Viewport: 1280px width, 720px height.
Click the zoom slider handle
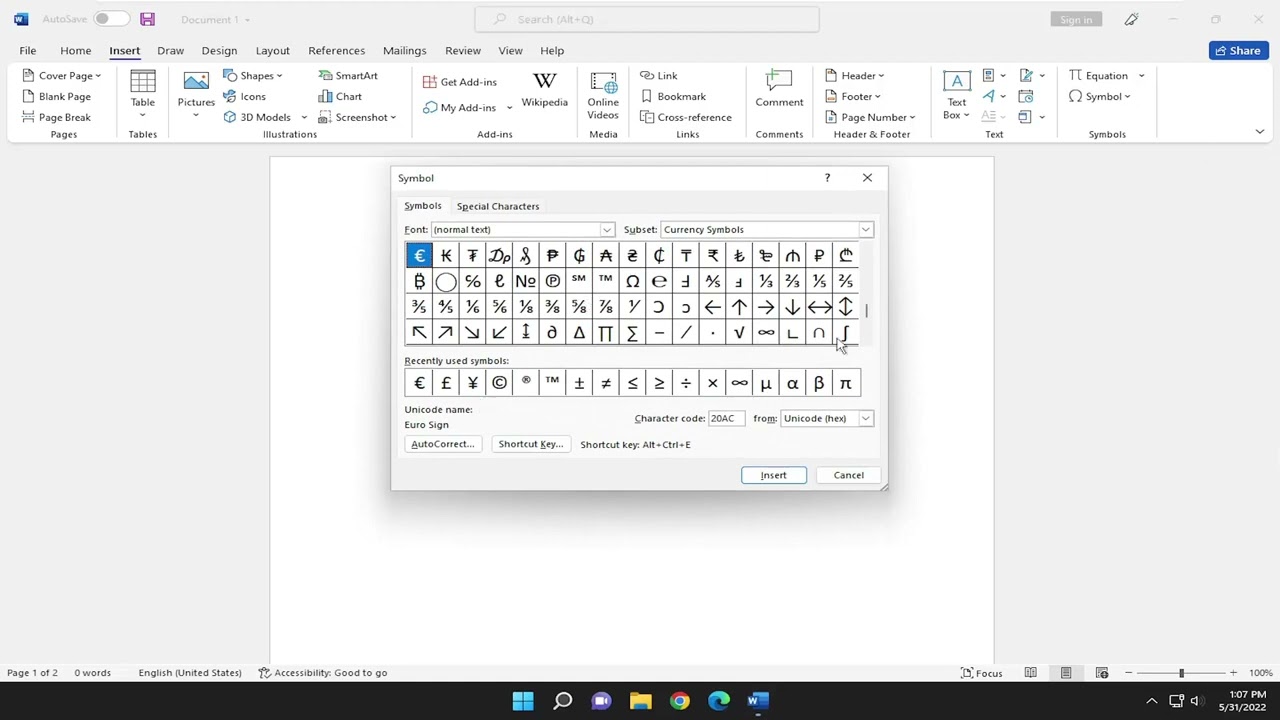pyautogui.click(x=1181, y=673)
